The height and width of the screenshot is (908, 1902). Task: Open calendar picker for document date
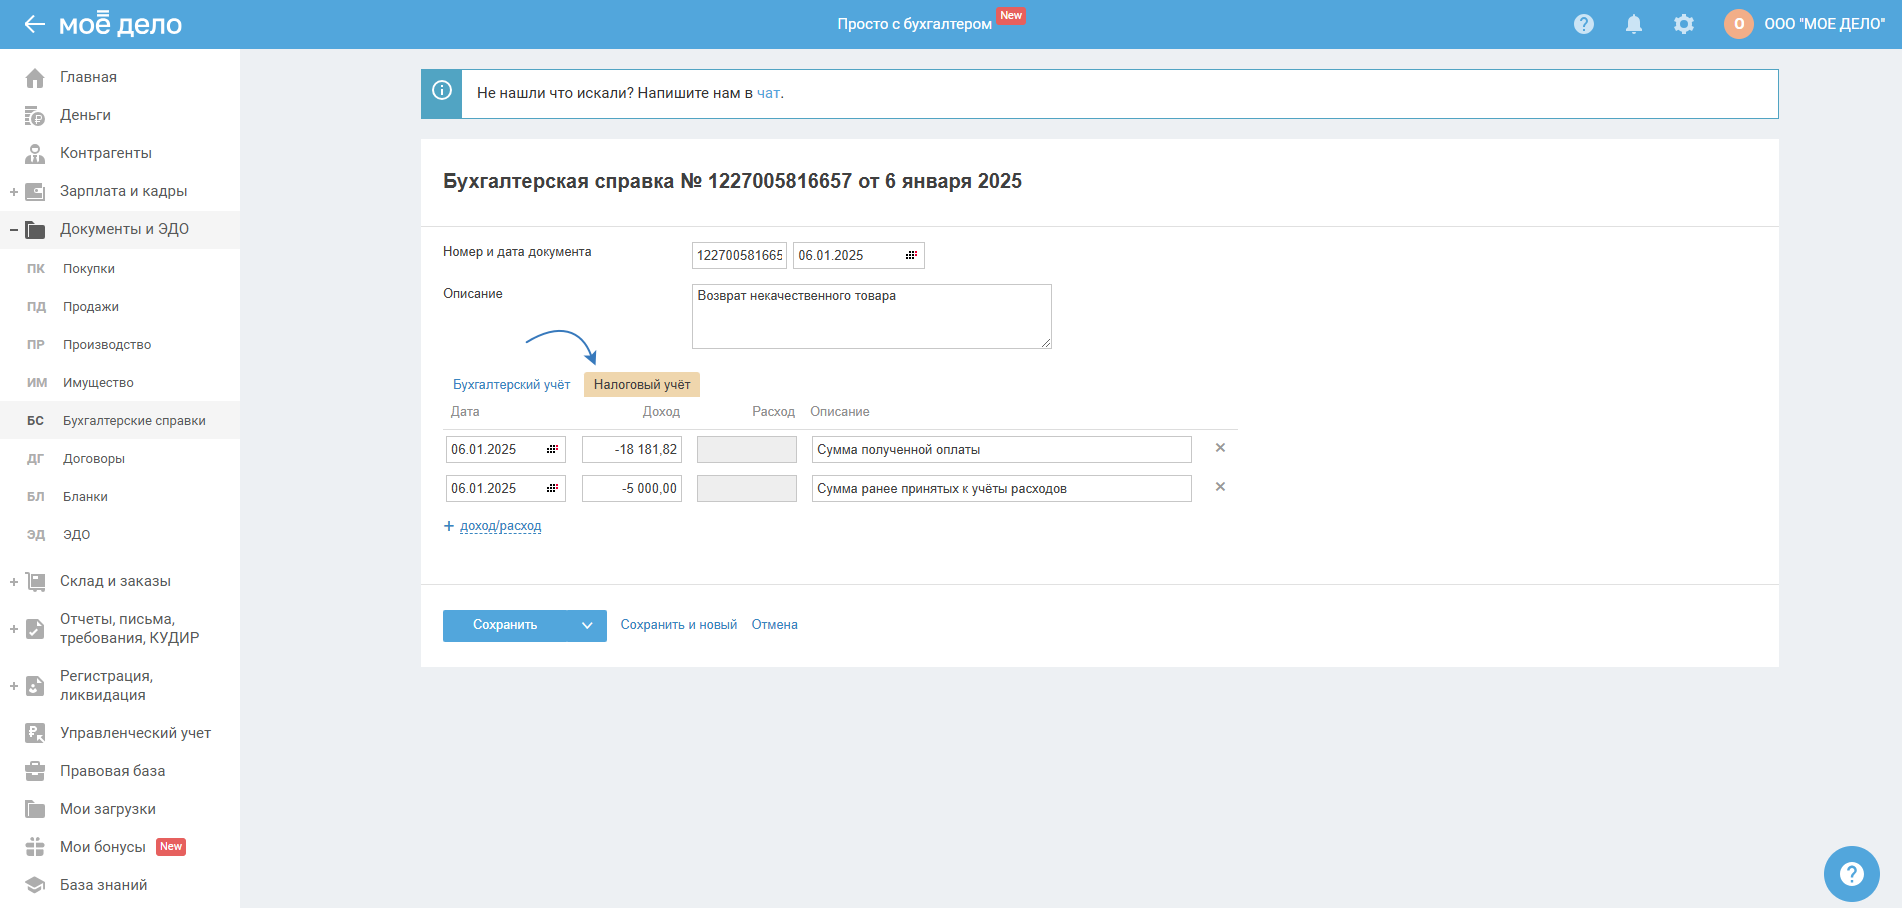(911, 256)
